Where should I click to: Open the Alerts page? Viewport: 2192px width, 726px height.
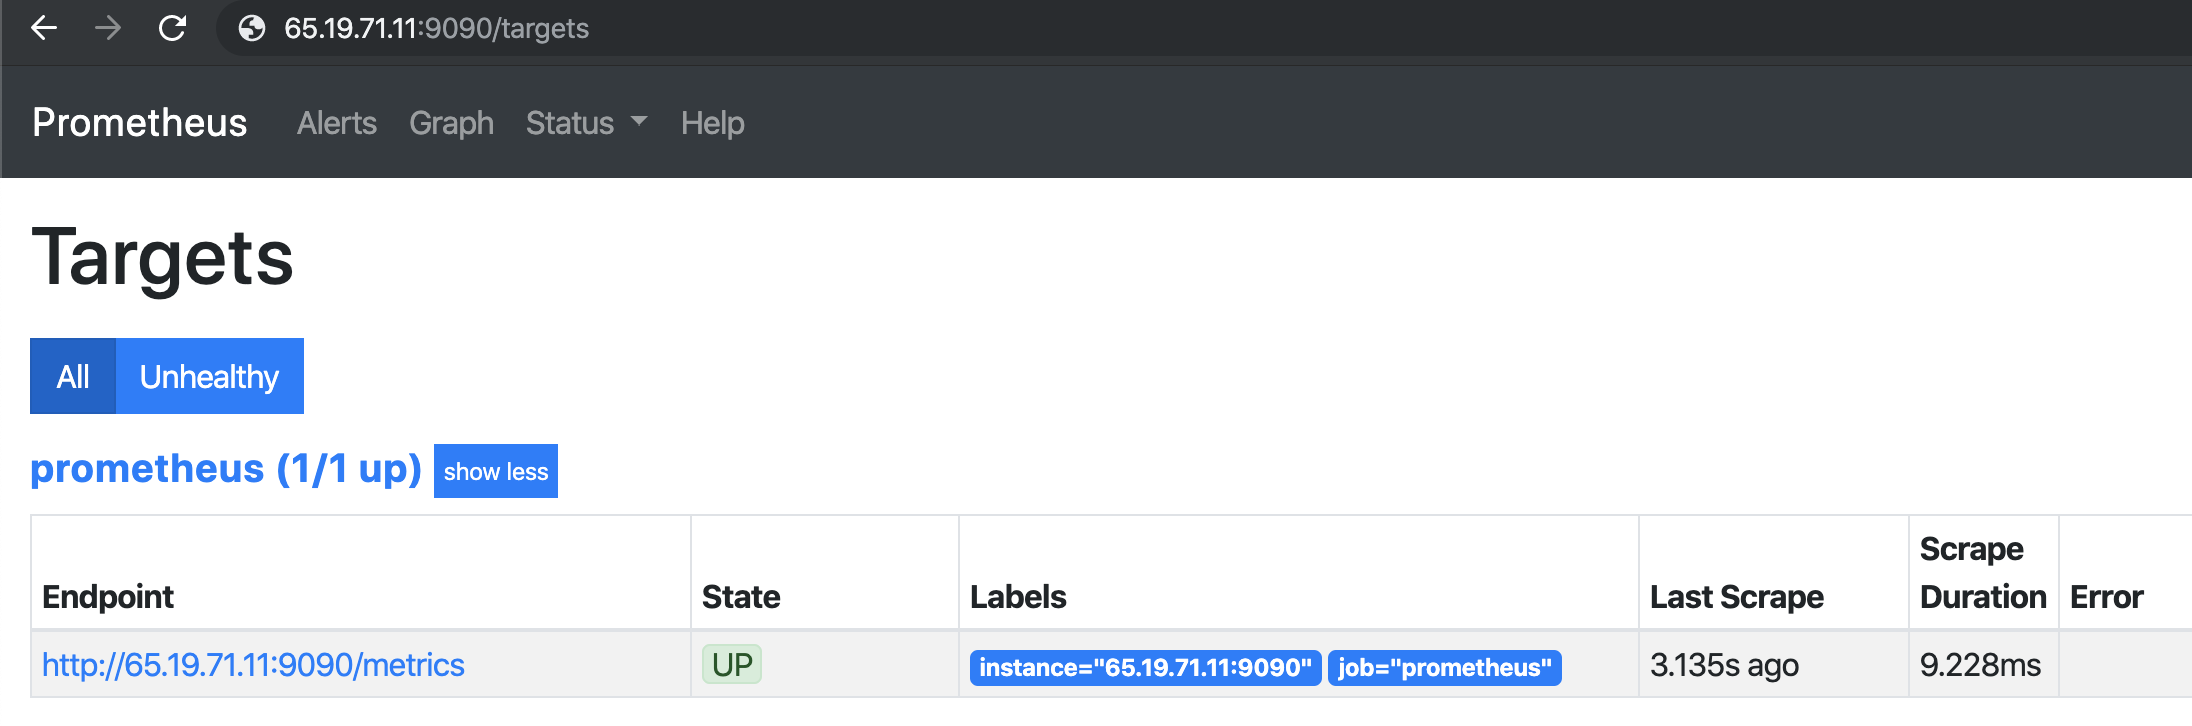point(336,123)
